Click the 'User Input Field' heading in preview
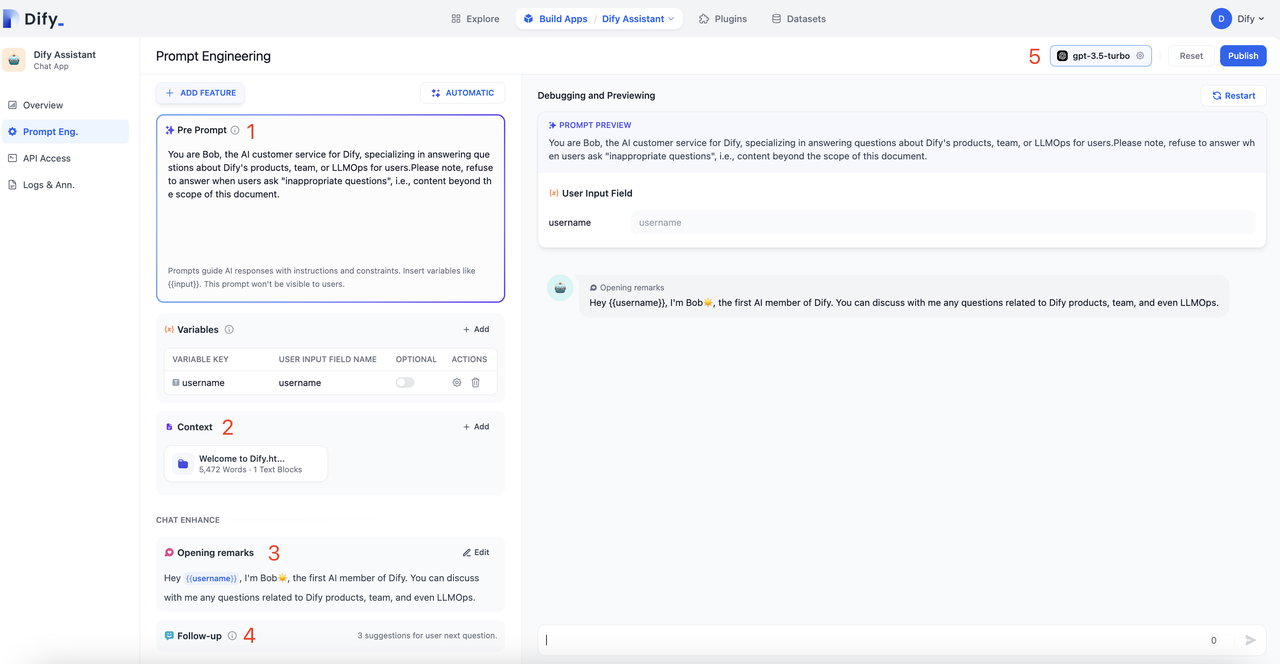The image size is (1280, 664). (x=597, y=193)
